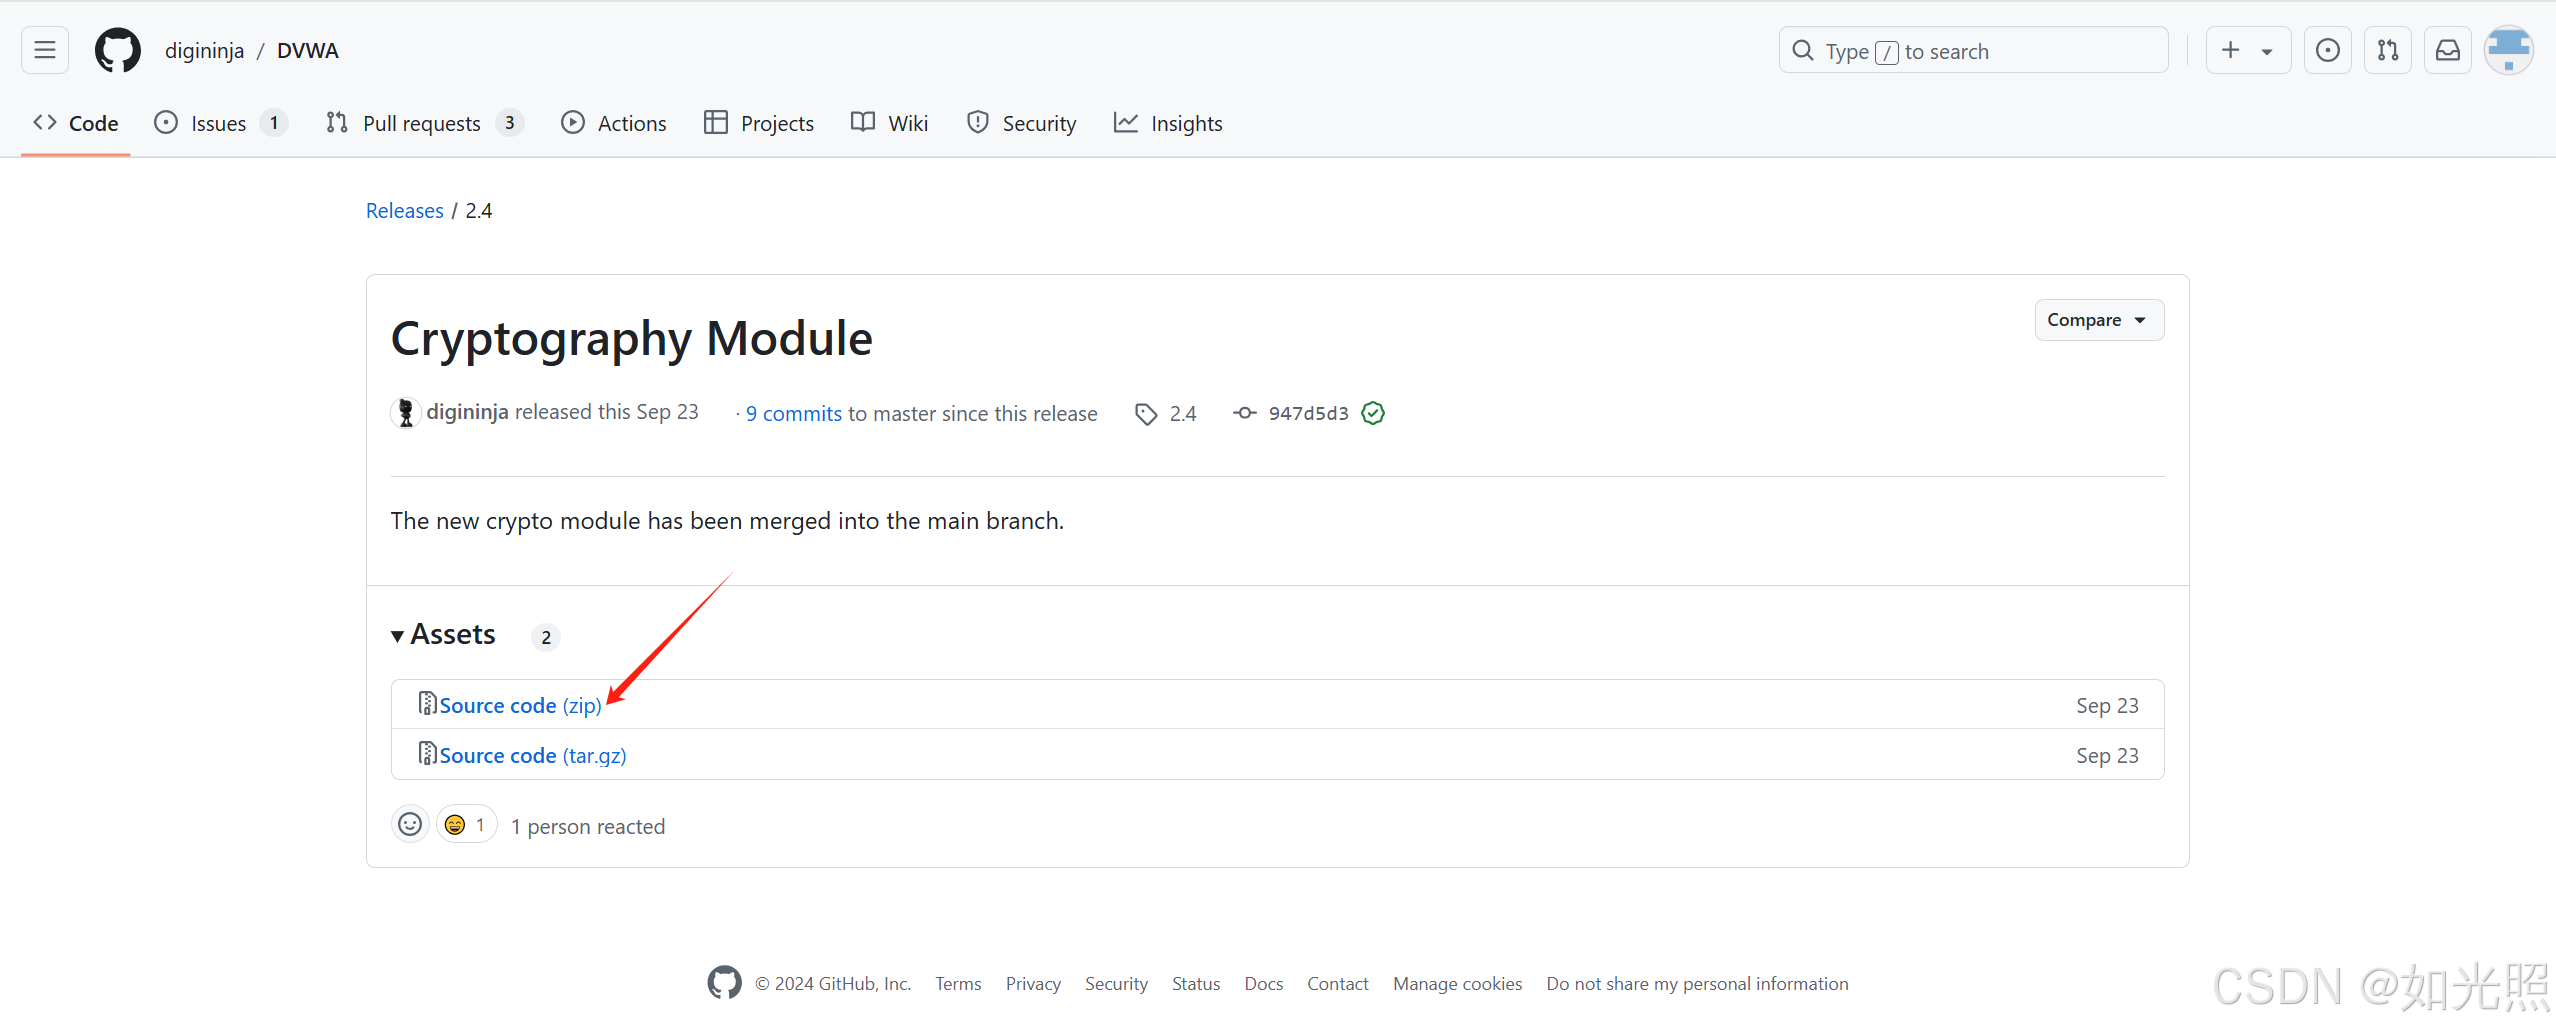Click the footer GitHub logo
Screen dimensions: 2556x1029
point(725,983)
